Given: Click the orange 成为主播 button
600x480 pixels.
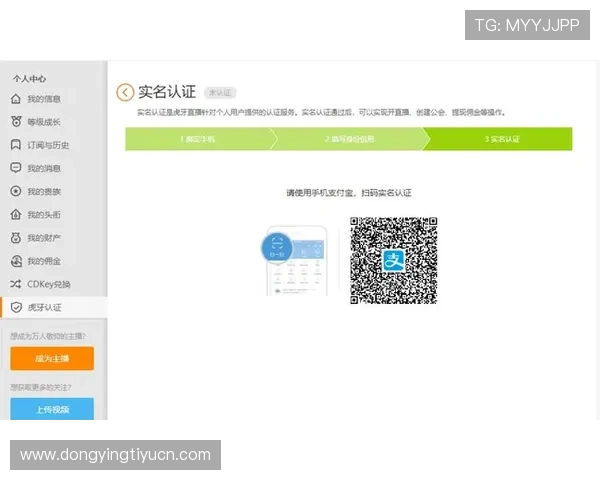Looking at the screenshot, I should point(52,358).
